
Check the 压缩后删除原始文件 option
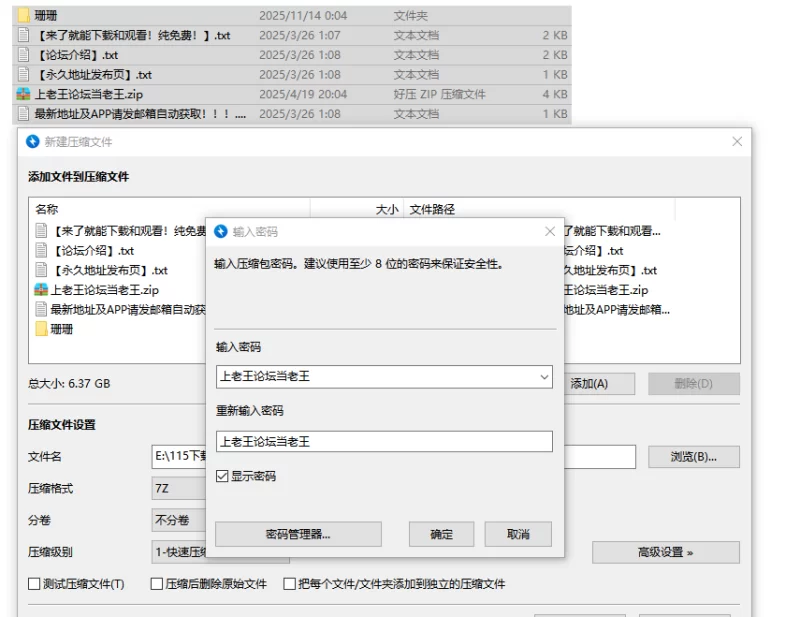(x=157, y=584)
